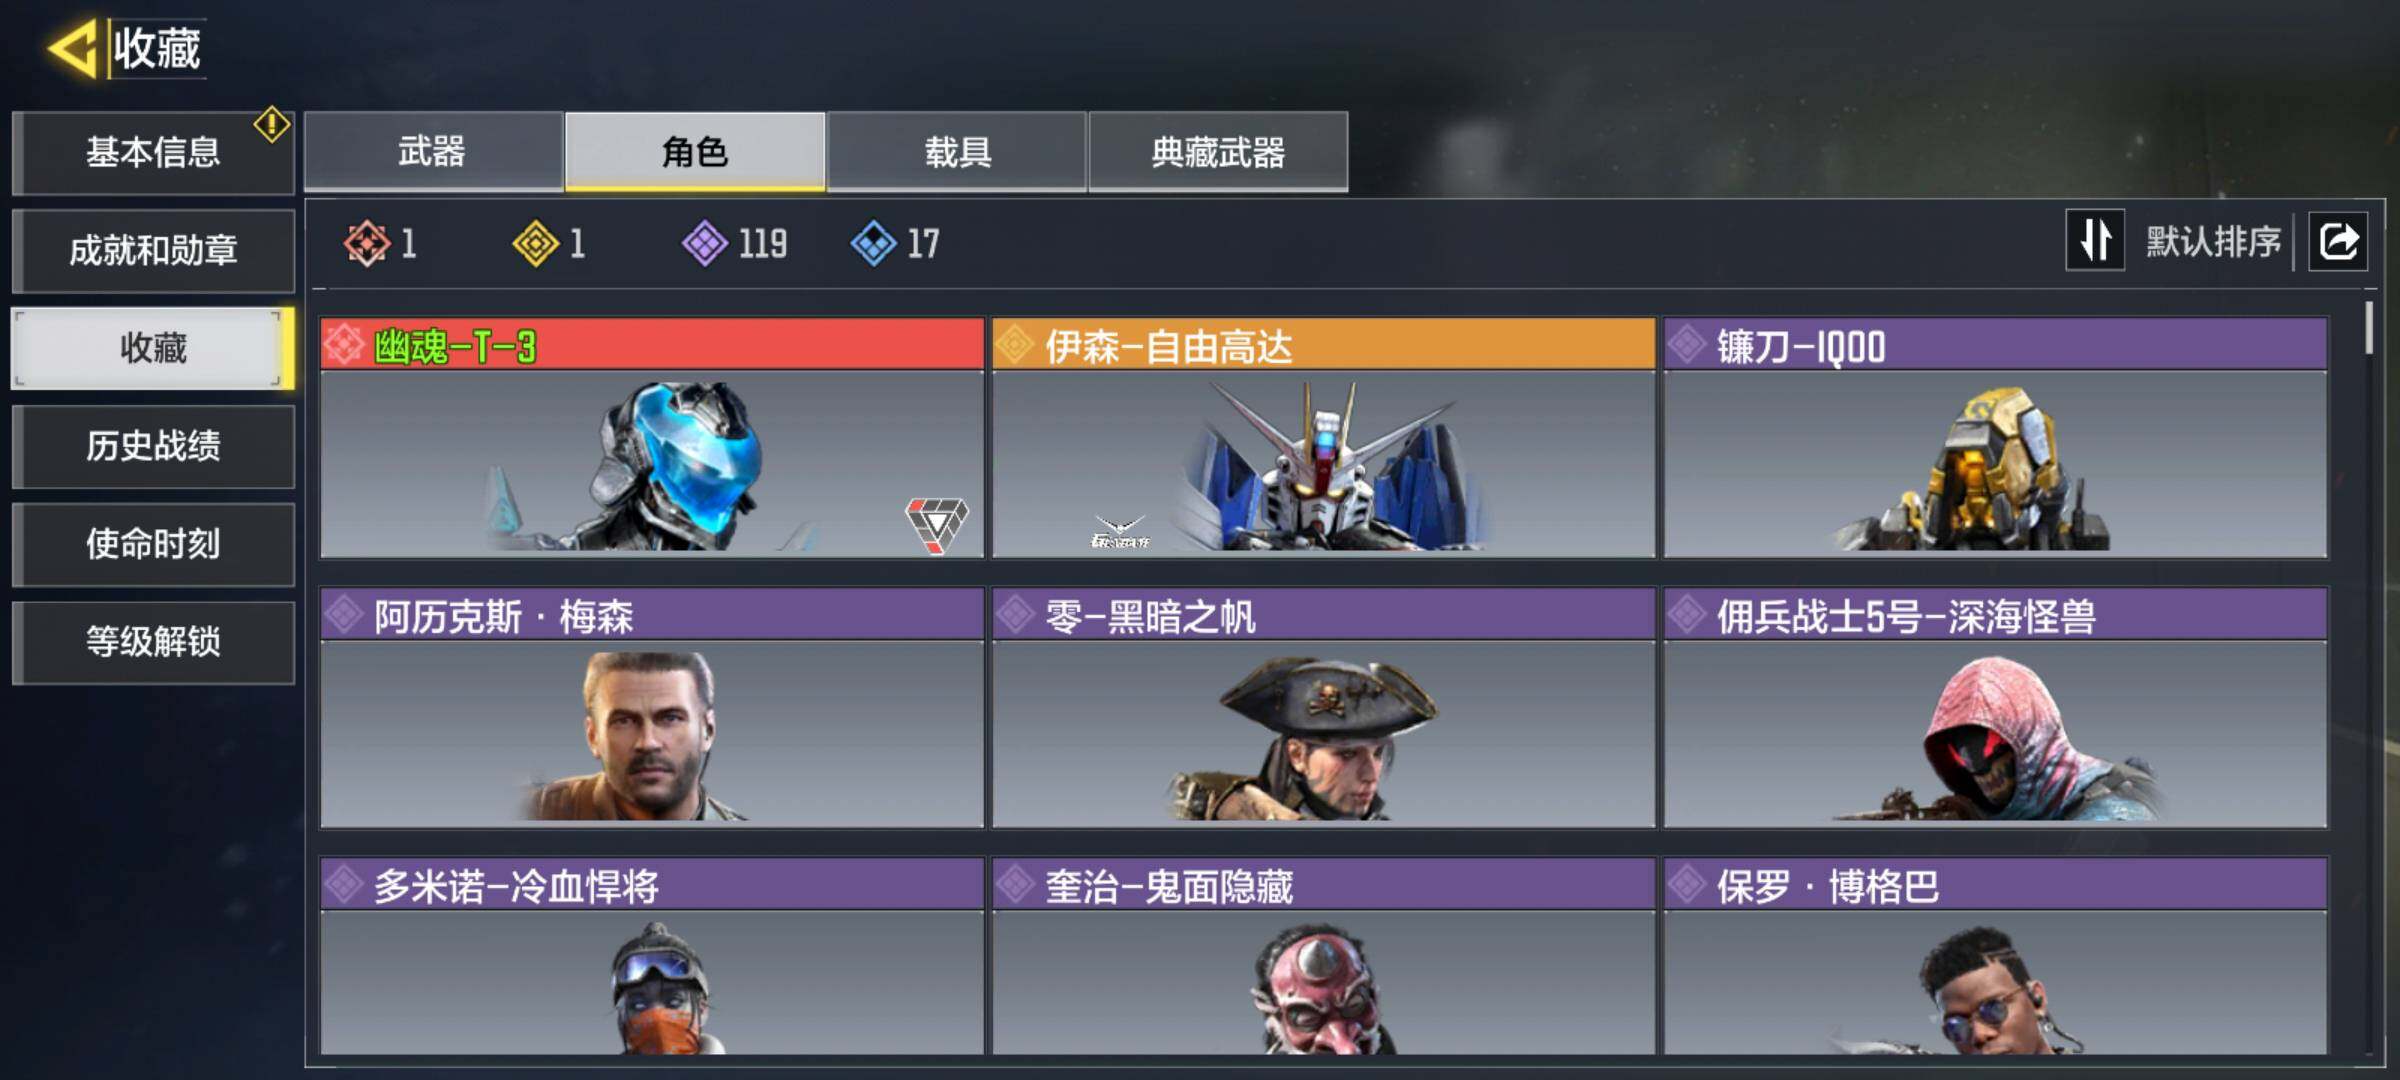2400x1080 pixels.
Task: Open the 典藏武器 tab
Action: [x=1218, y=151]
